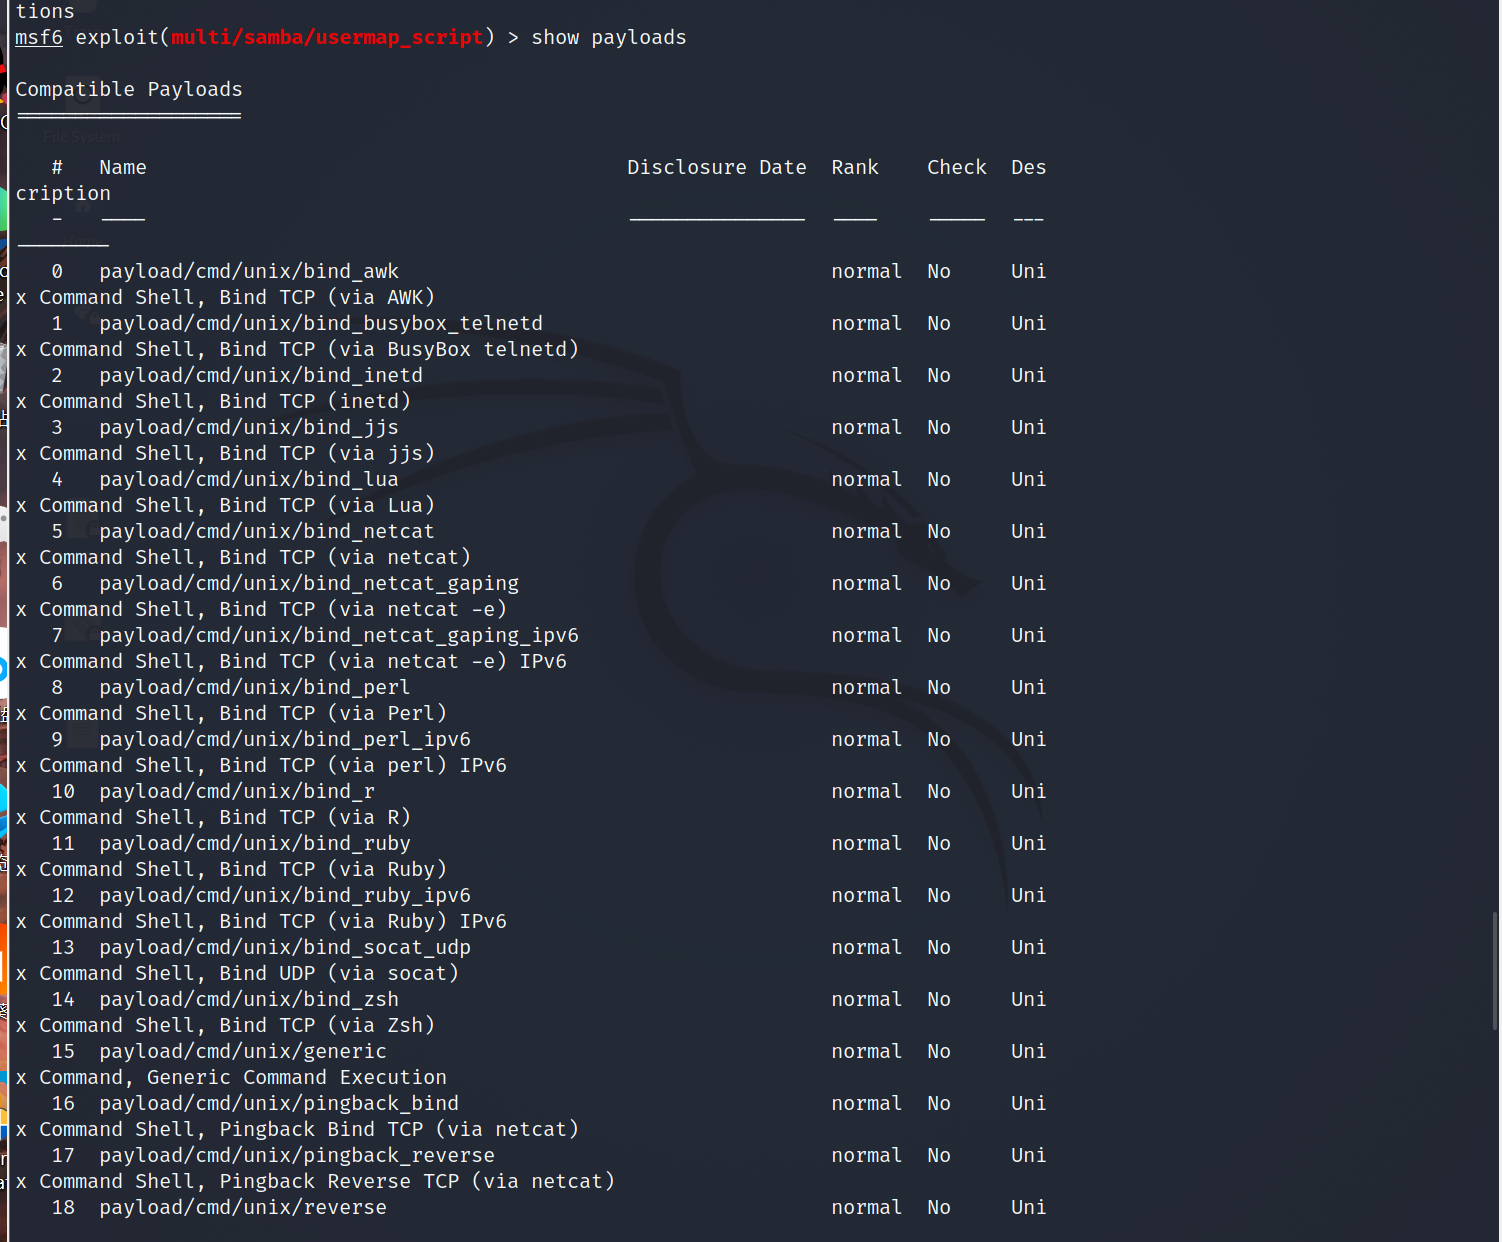Click the terminal scrollbar thumb
Image resolution: width=1502 pixels, height=1242 pixels.
tap(1495, 970)
